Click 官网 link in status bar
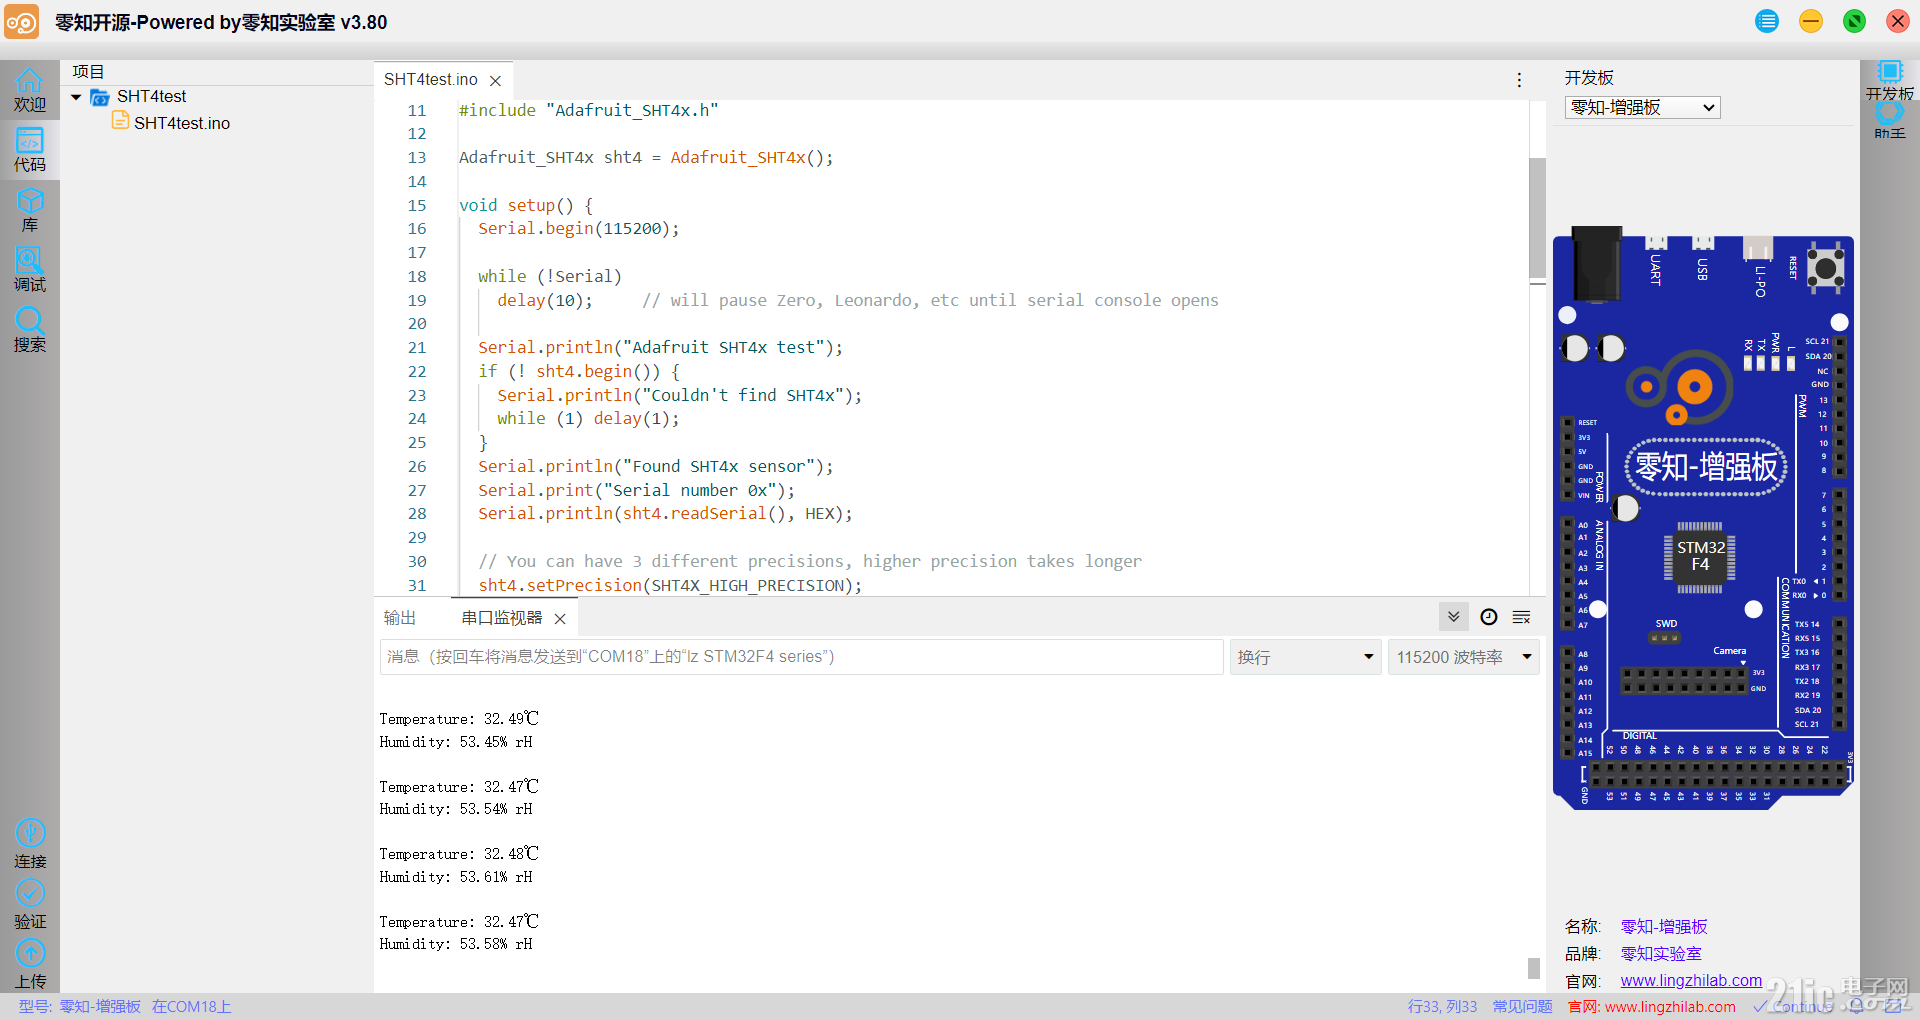Screen dimensions: 1920x1020 tap(1652, 1006)
